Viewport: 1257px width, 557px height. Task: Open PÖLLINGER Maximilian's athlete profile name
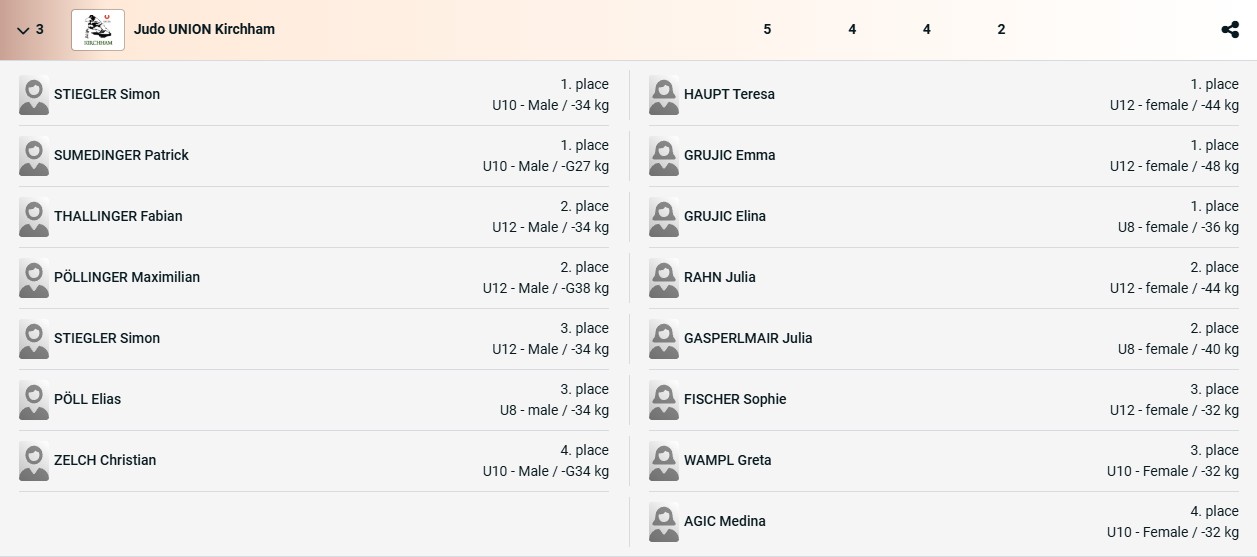[x=127, y=277]
